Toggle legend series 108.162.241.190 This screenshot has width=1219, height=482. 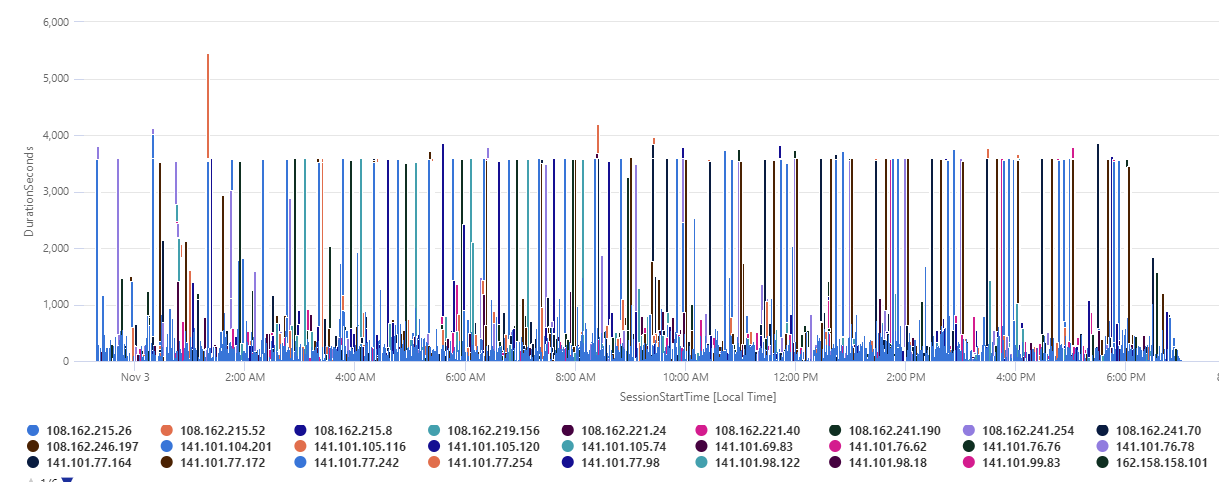pos(885,430)
